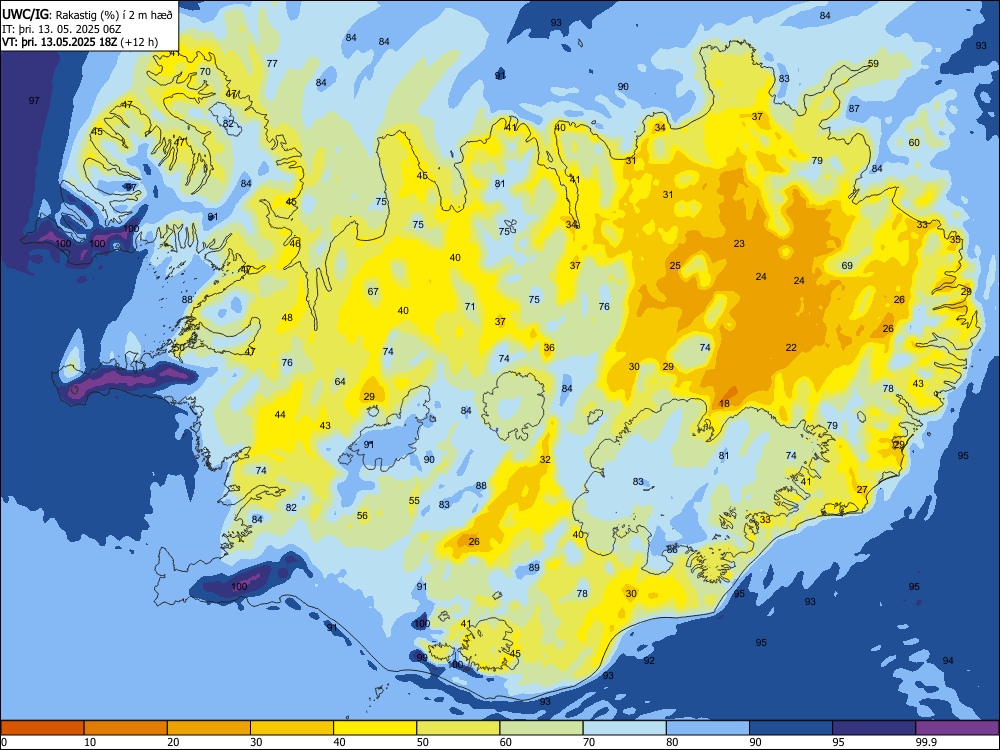Click the '(+12 h)' forecast offset text
Image resolution: width=1000 pixels, height=750 pixels.
[x=138, y=42]
